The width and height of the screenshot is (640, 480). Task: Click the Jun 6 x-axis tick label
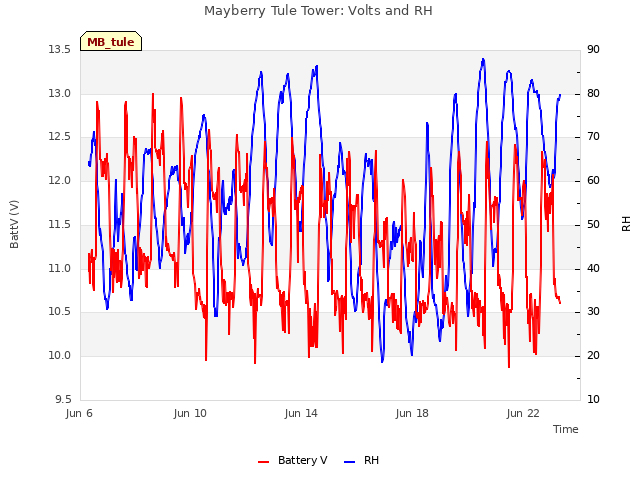point(79,413)
